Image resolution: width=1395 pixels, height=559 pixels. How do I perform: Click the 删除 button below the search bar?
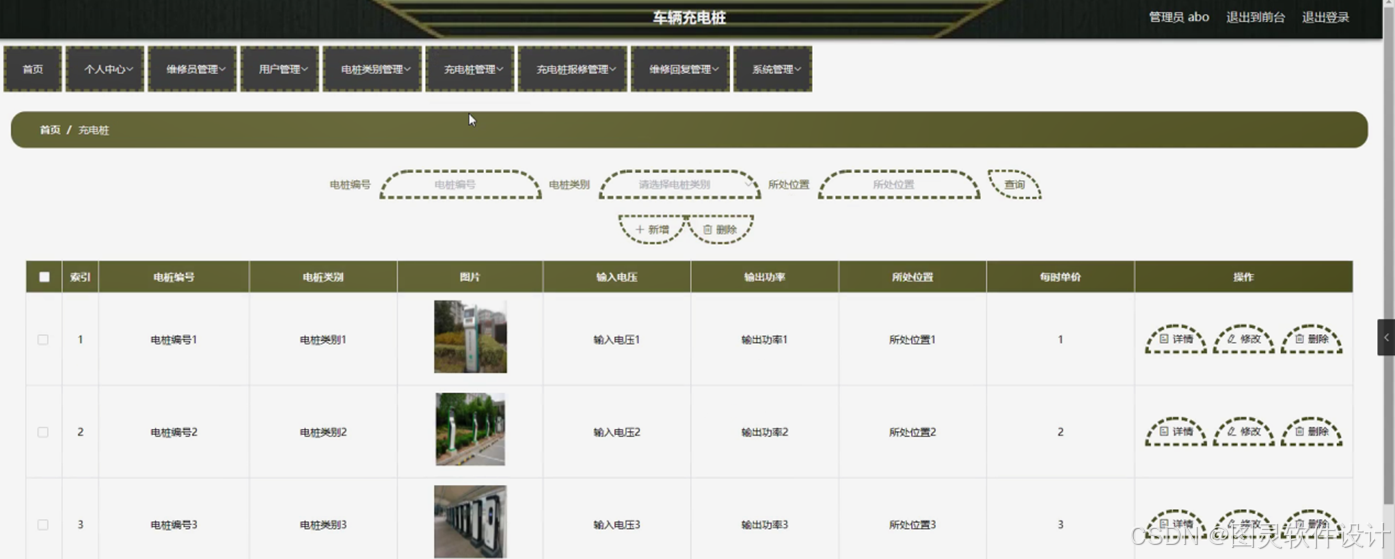point(720,229)
